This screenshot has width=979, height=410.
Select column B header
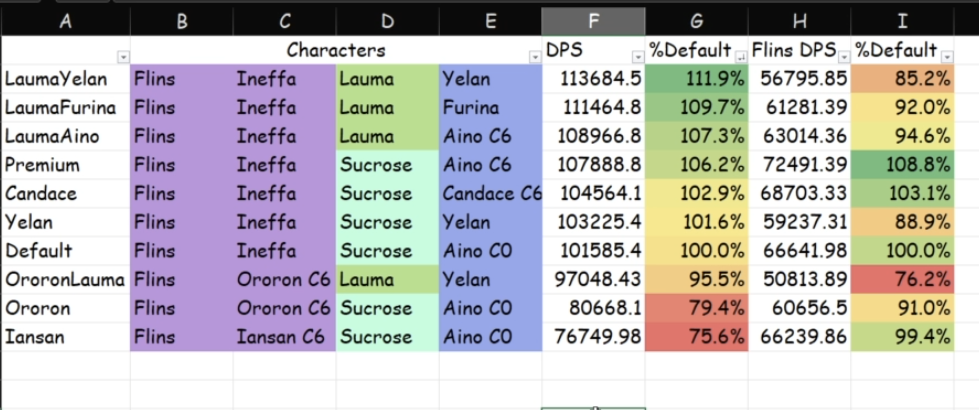tap(182, 22)
